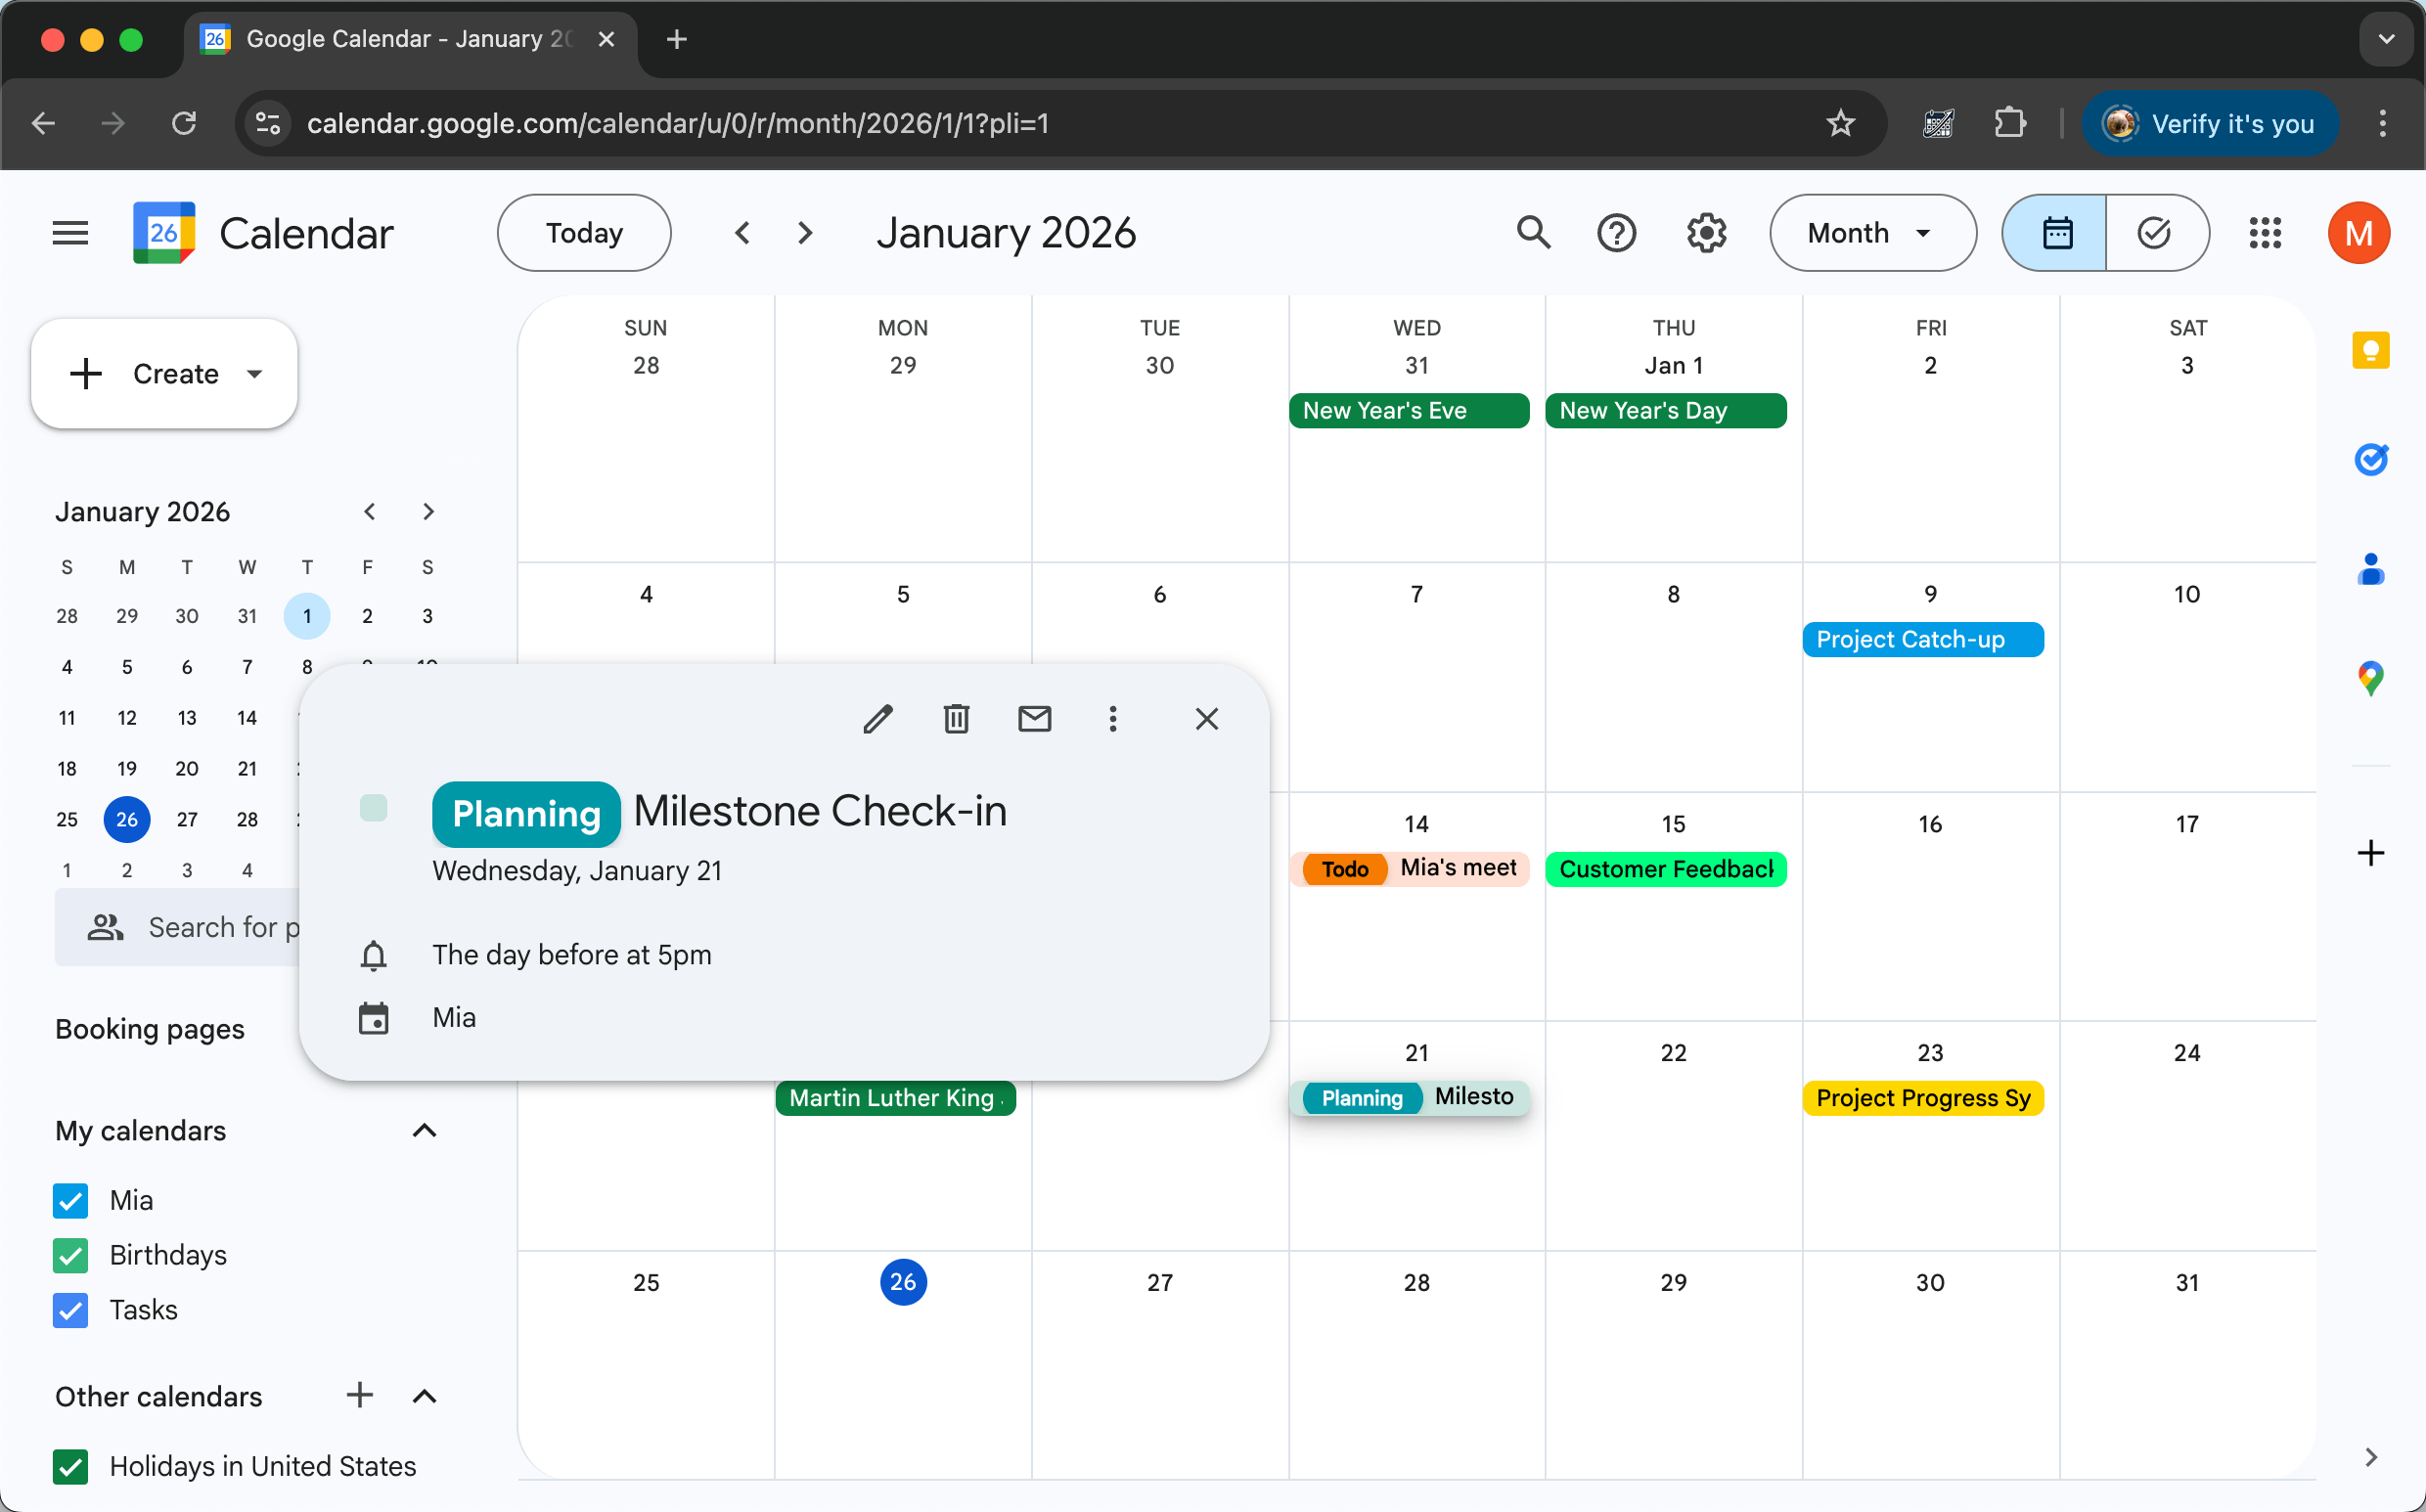The height and width of the screenshot is (1512, 2426).
Task: Collapse the My calendars section
Action: [x=424, y=1130]
